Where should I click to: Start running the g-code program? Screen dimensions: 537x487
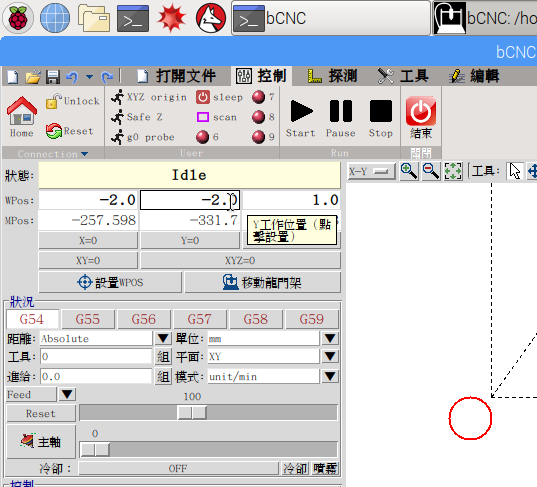click(x=301, y=118)
